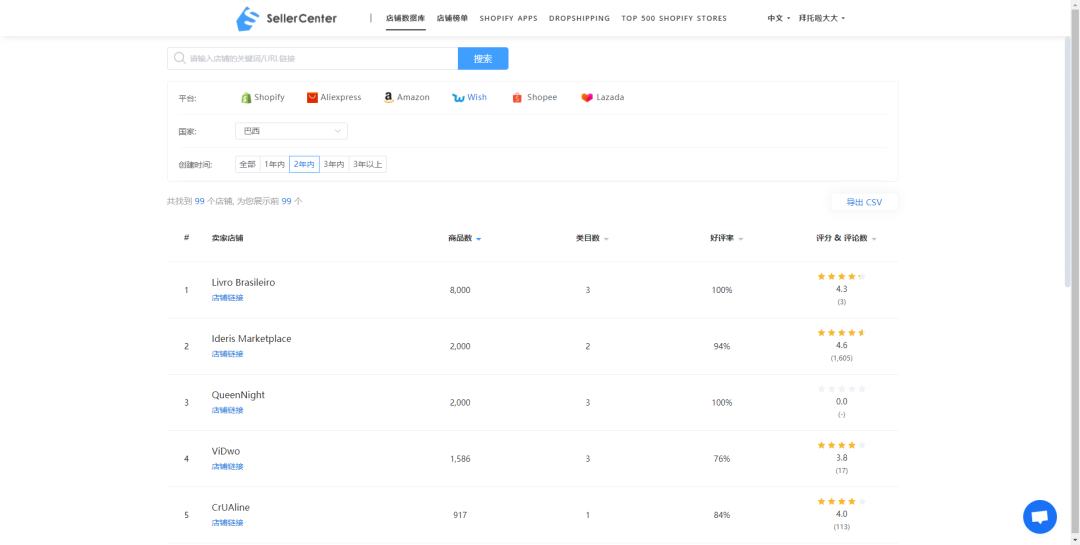Expand the 中文 language dropdown

click(778, 18)
